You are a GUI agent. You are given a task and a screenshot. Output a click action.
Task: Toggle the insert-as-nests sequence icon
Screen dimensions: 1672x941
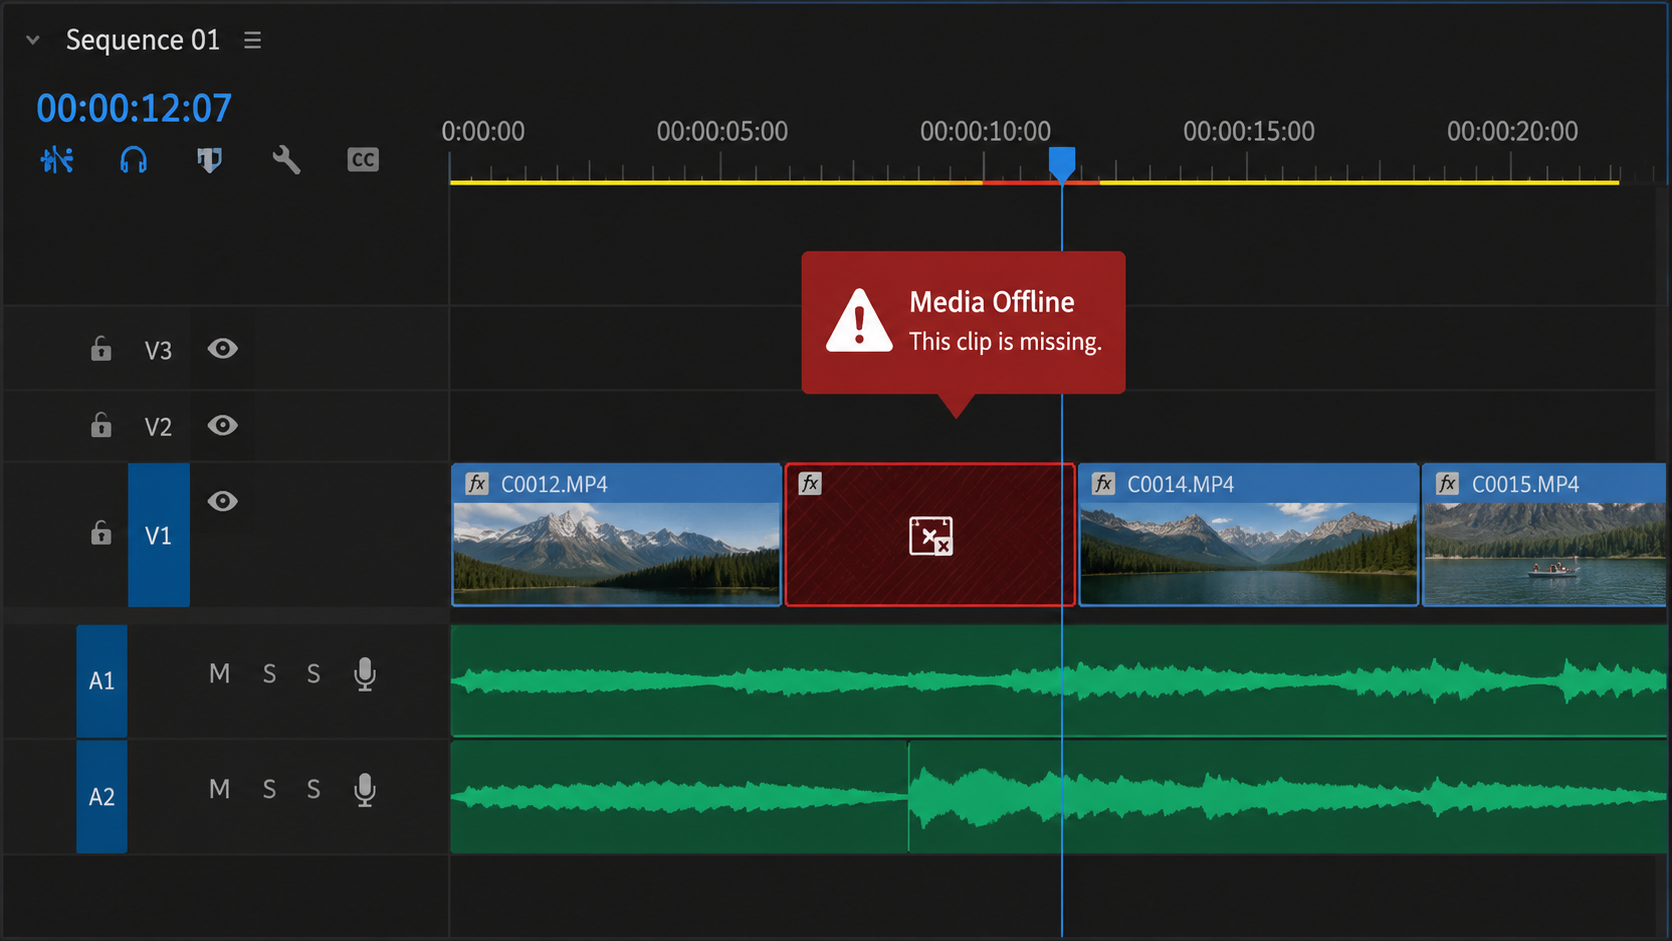pyautogui.click(x=57, y=160)
